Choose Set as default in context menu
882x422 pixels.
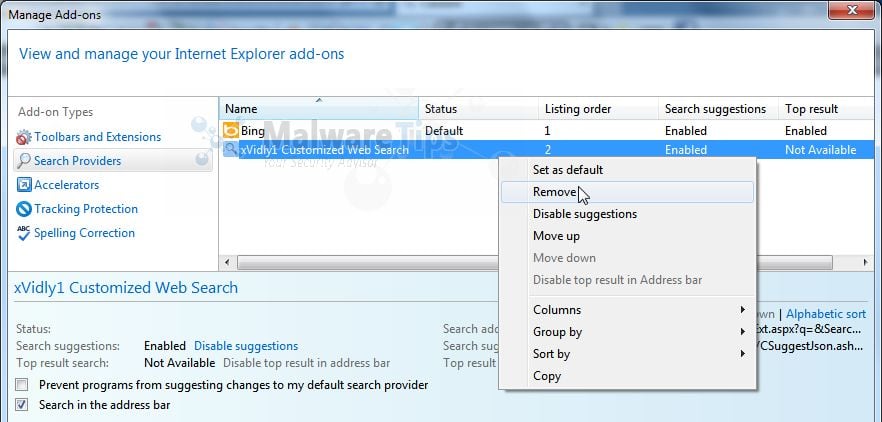pos(627,170)
